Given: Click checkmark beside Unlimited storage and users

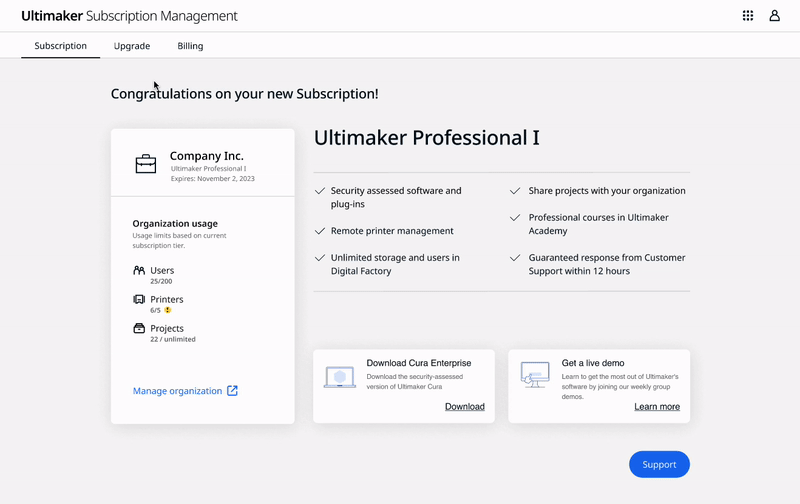Looking at the screenshot, I should click(320, 258).
